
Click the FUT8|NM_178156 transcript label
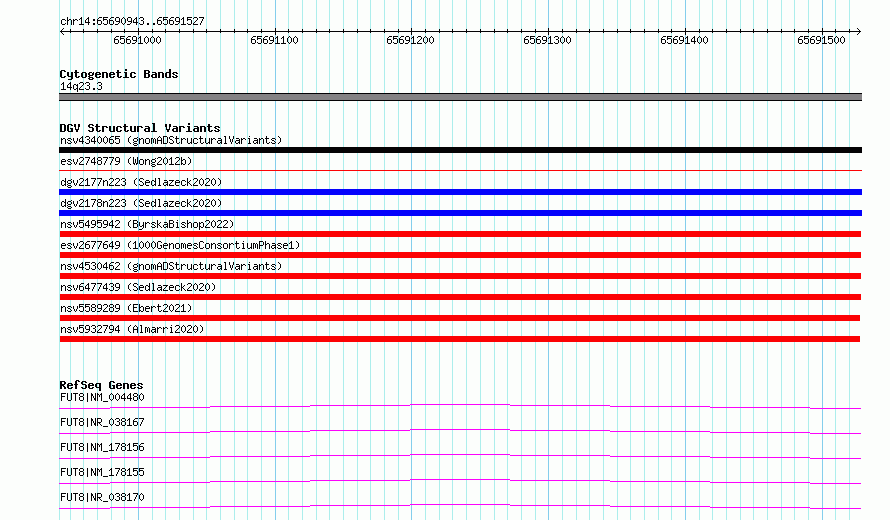[102, 447]
